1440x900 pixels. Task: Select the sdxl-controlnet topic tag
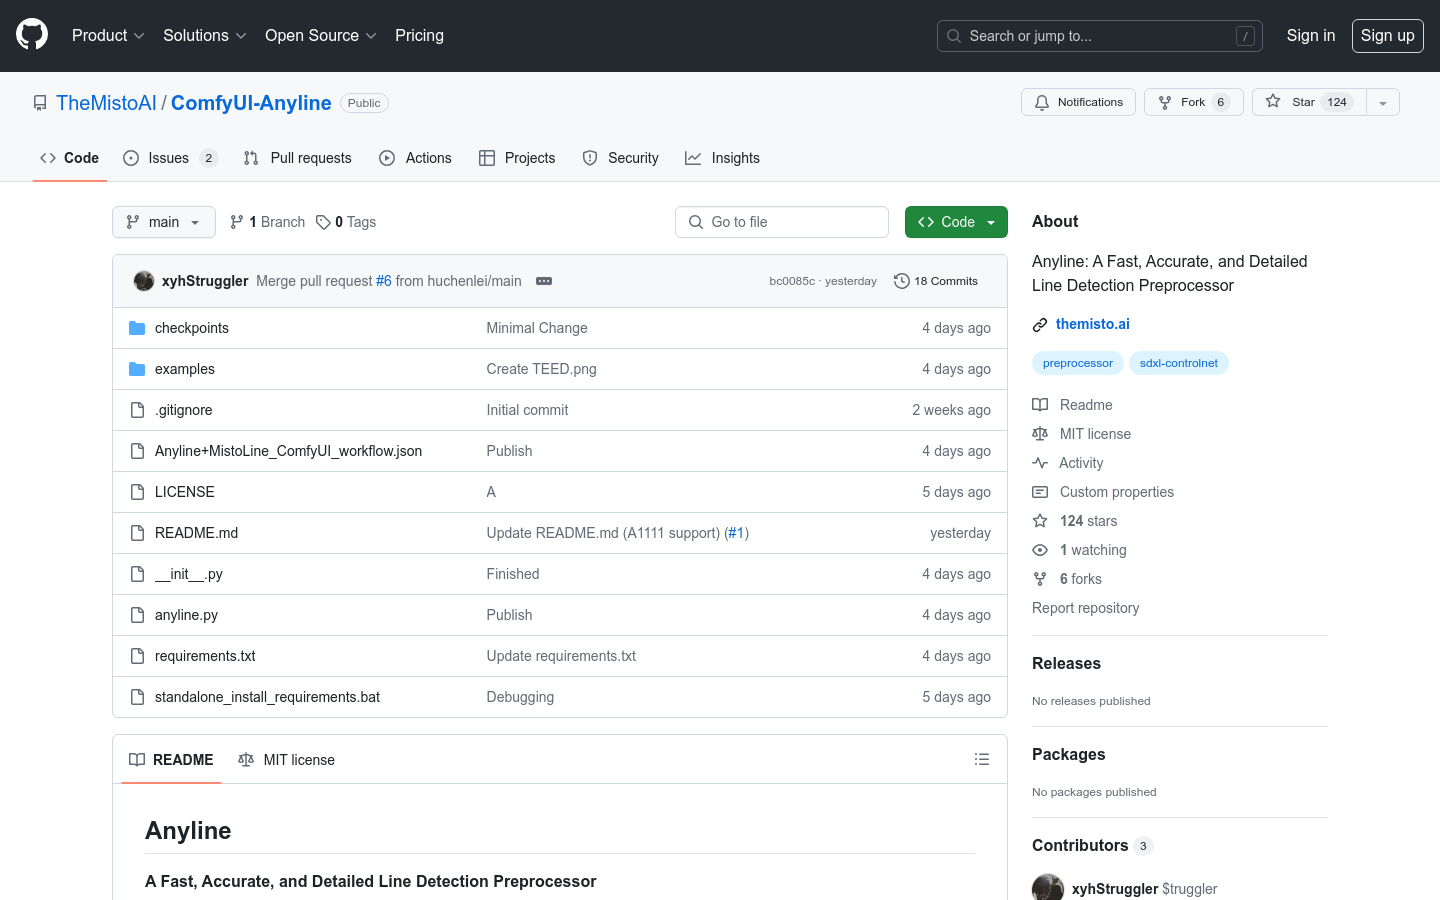point(1178,363)
